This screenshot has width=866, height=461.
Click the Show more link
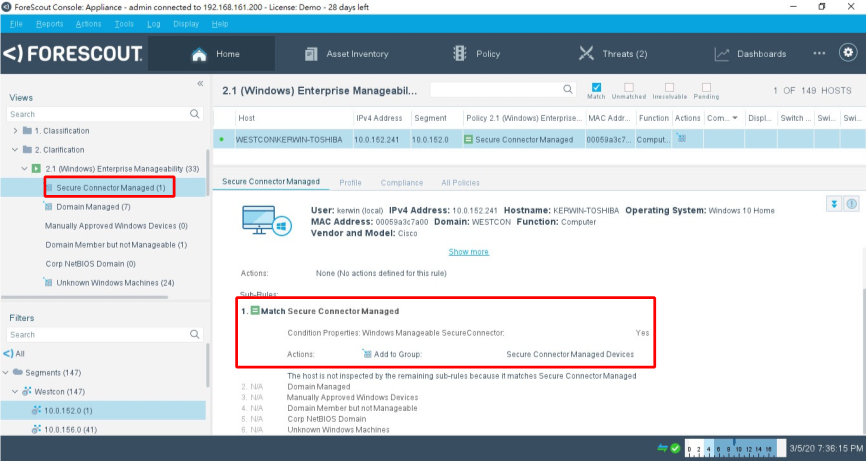pyautogui.click(x=468, y=252)
